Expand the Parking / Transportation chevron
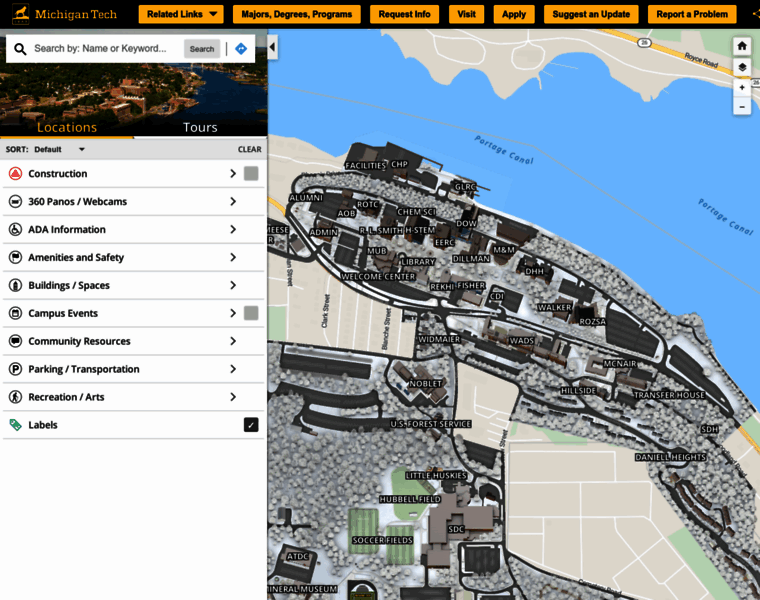This screenshot has width=760, height=600. pyautogui.click(x=233, y=369)
